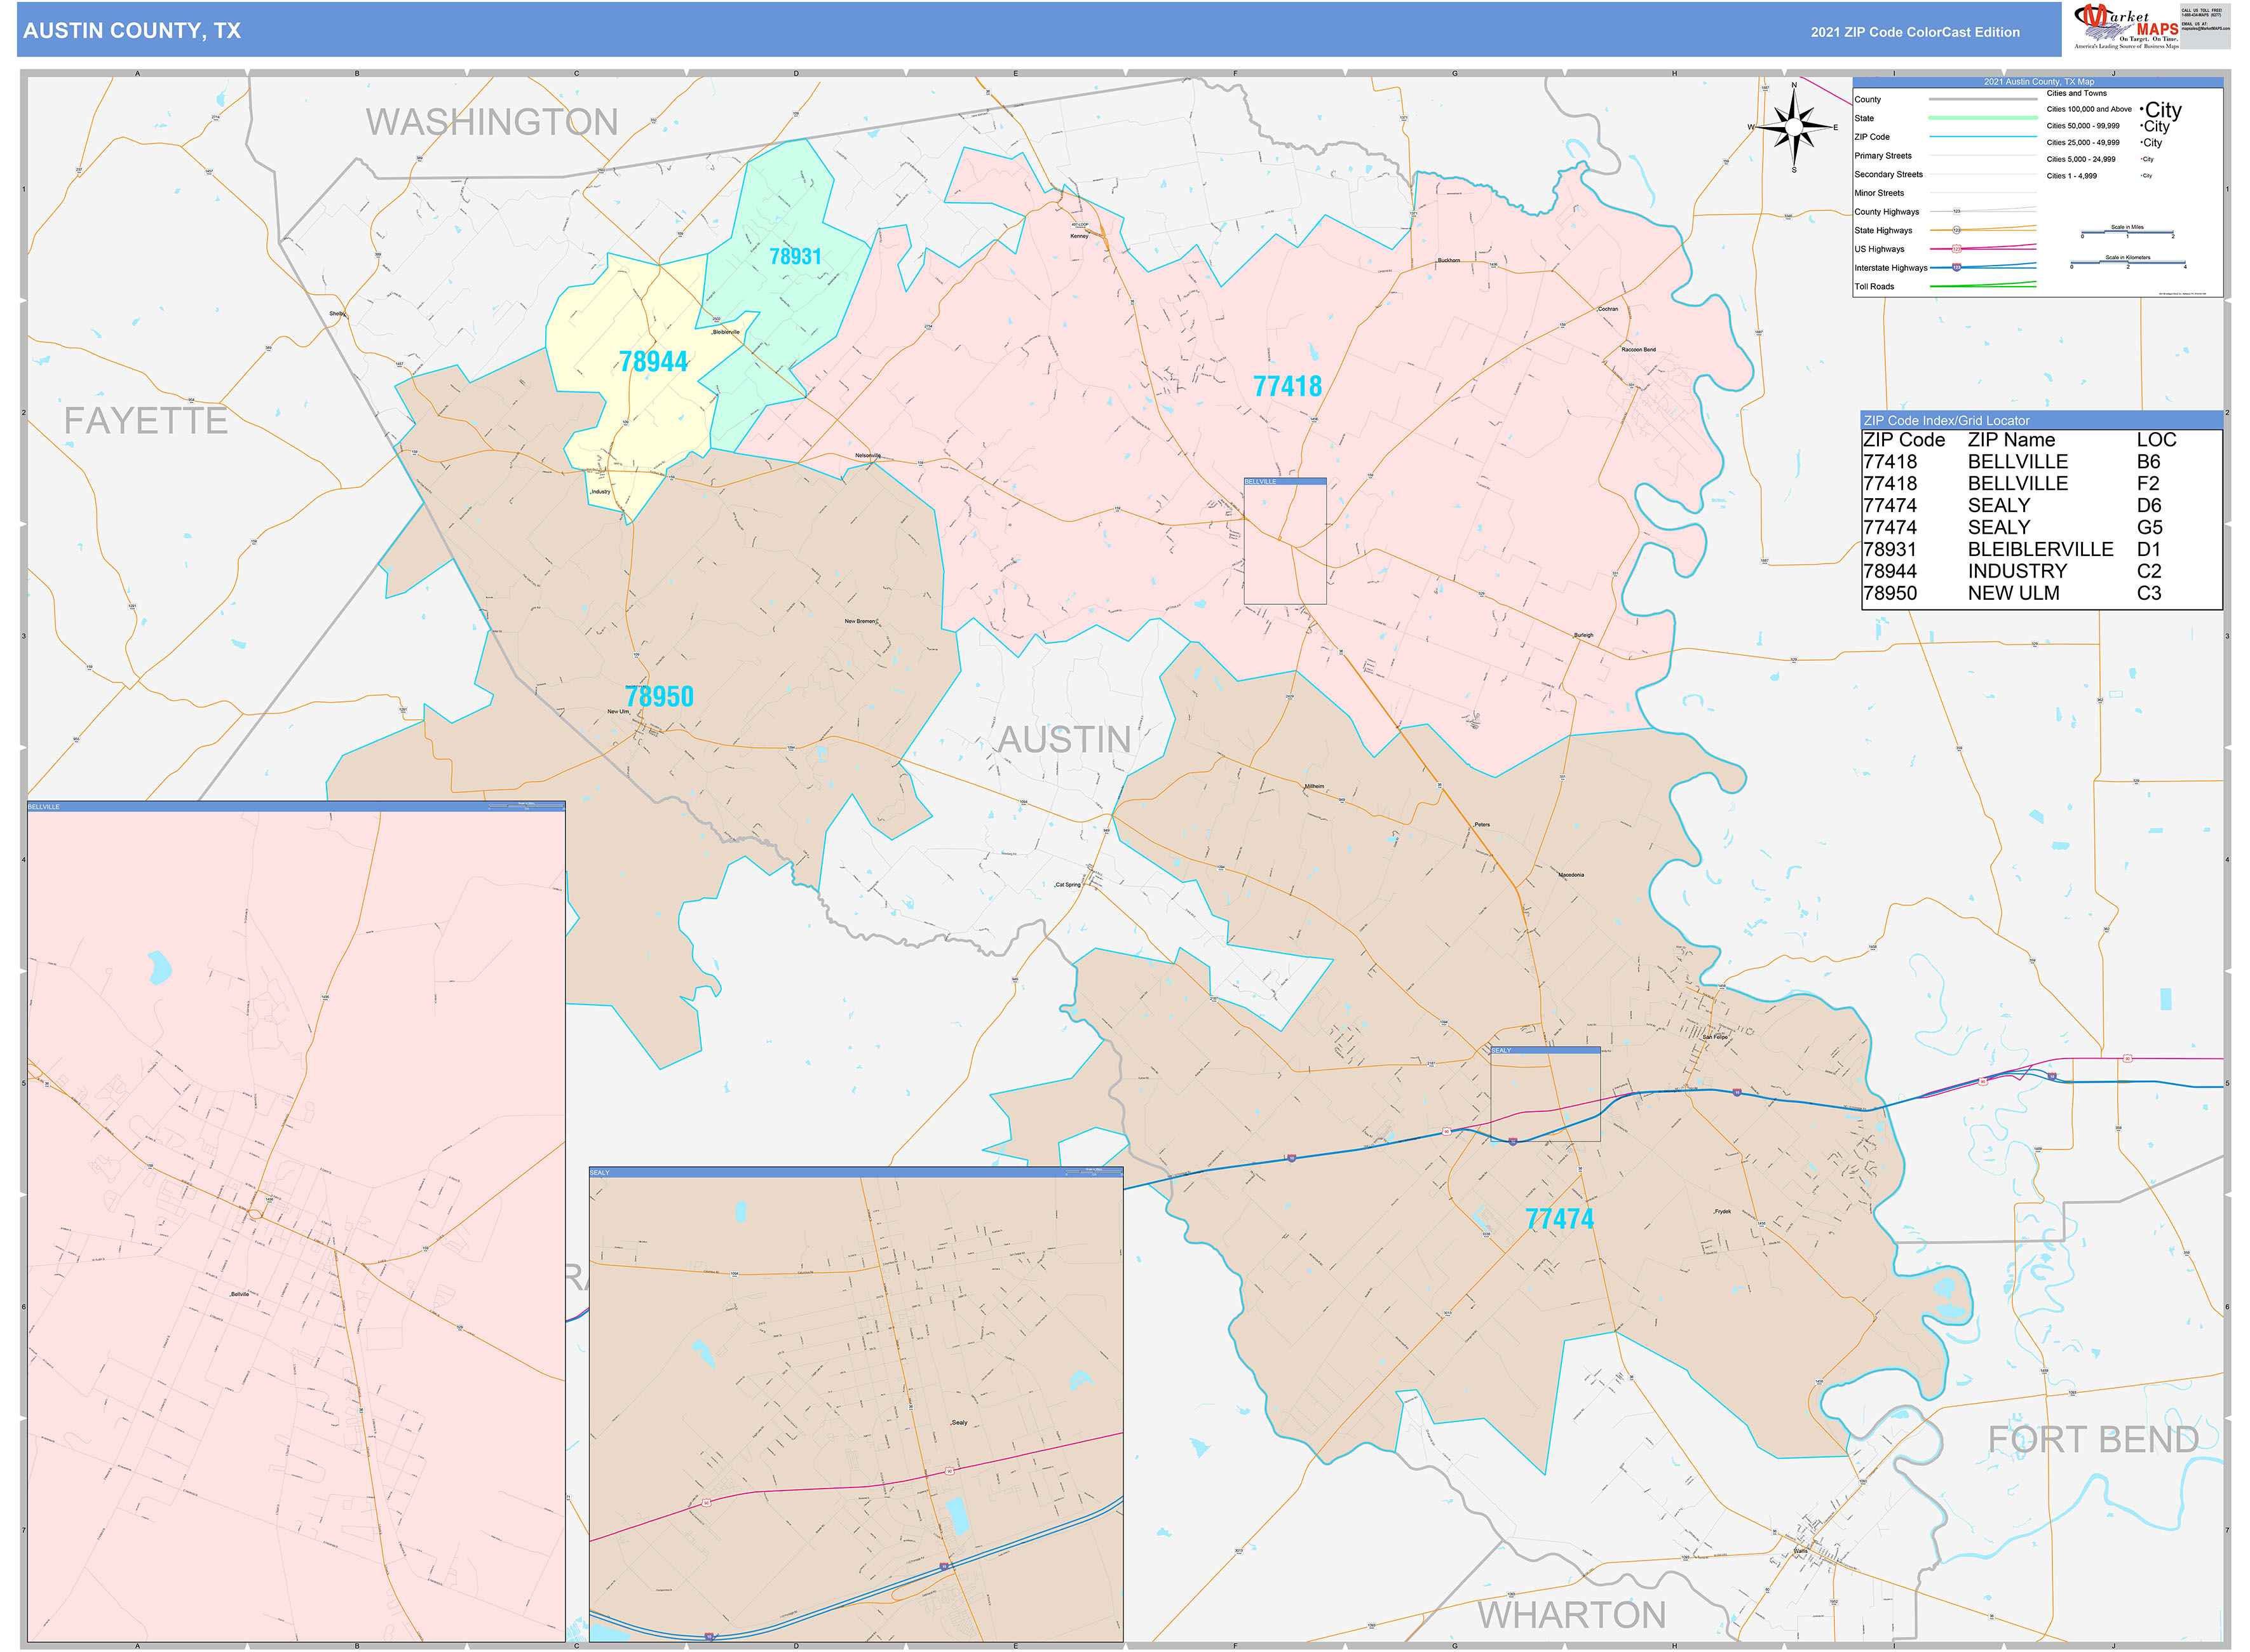This screenshot has width=2250, height=1652.
Task: Click the 'WASHINGTON' county label
Action: (492, 122)
